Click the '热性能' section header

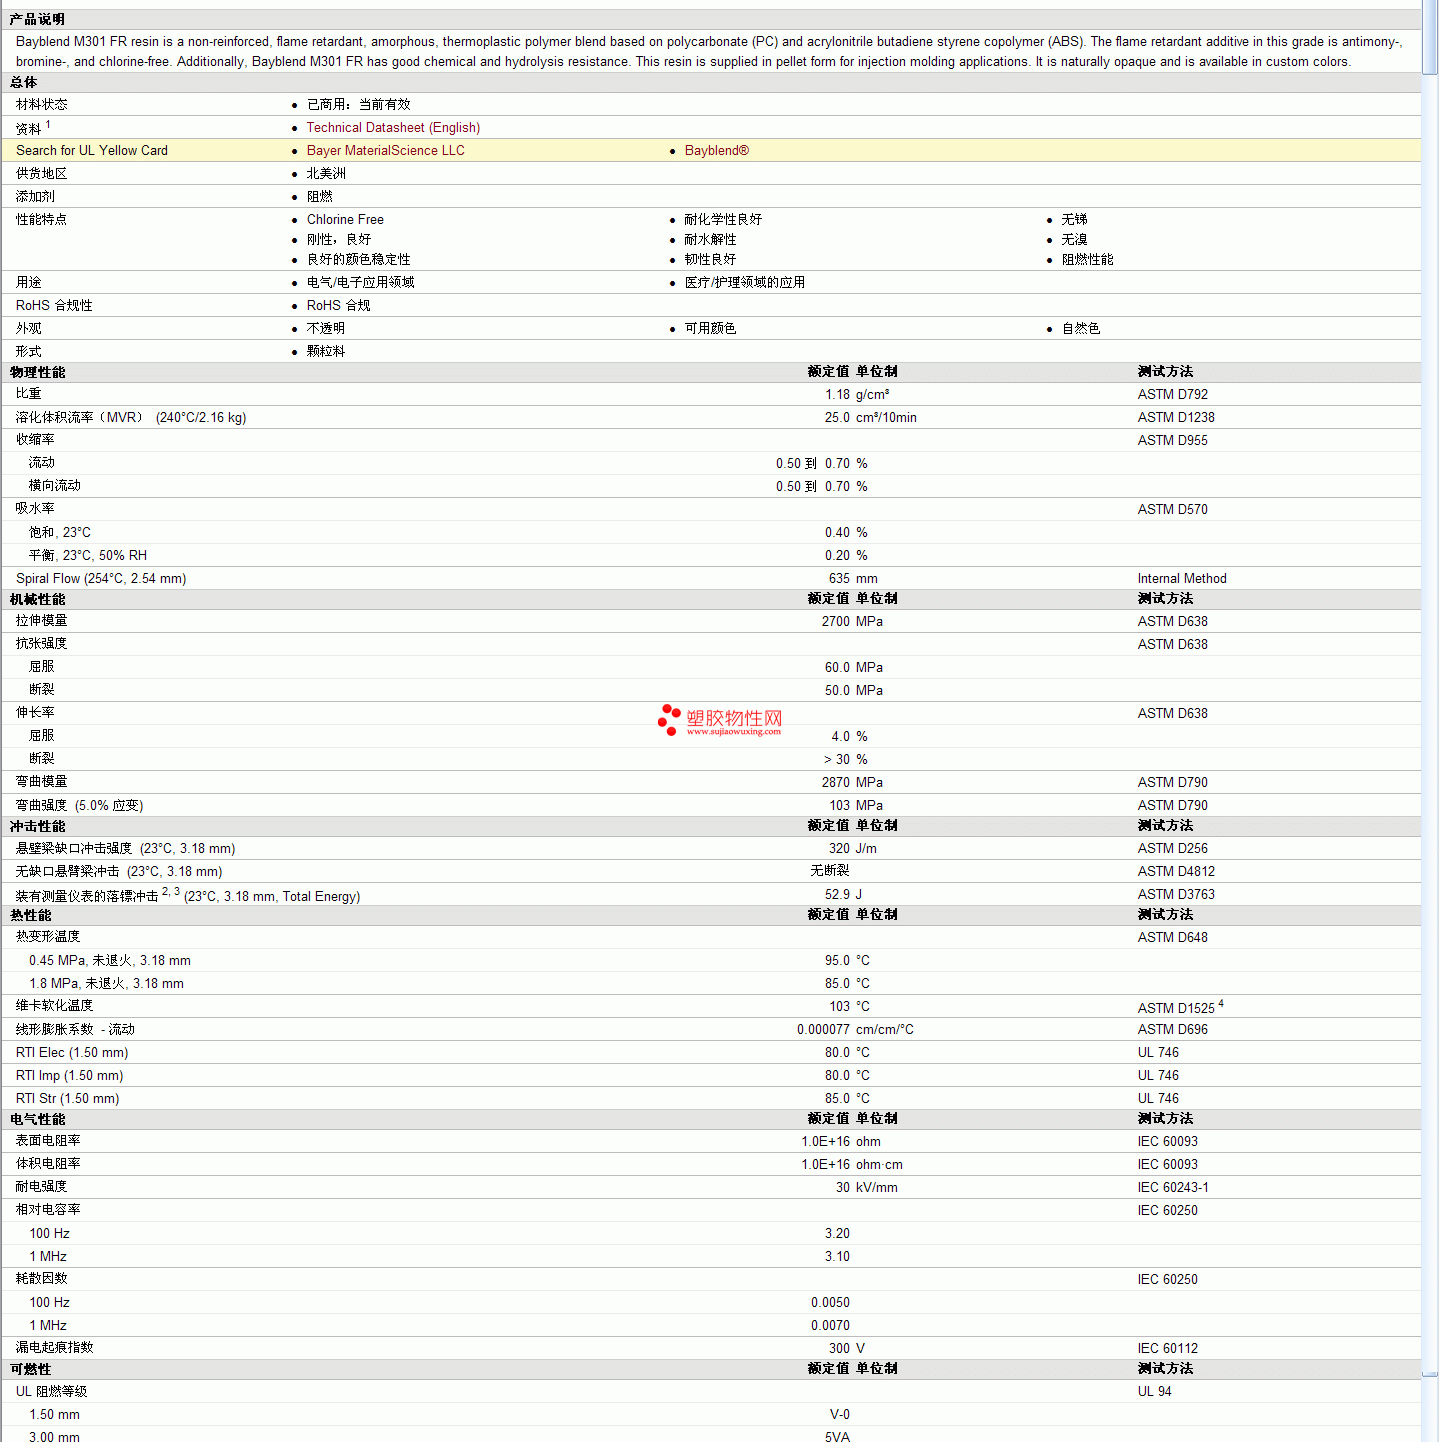point(31,916)
